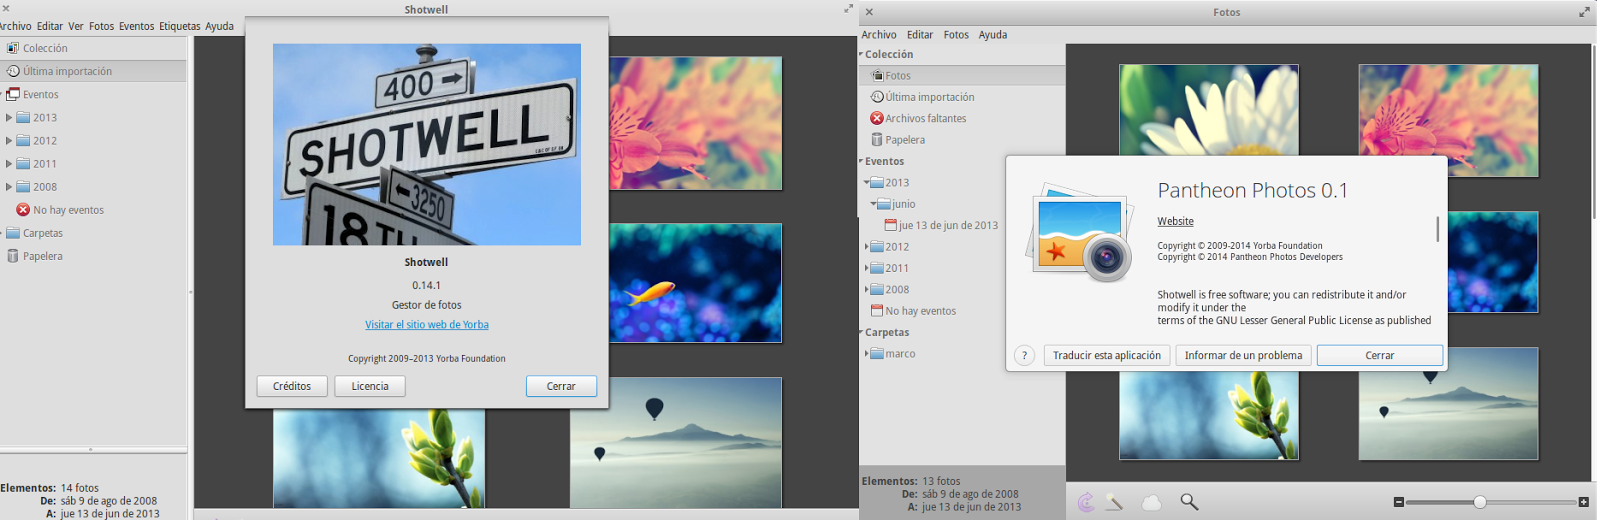
Task: Click the Eventos icon in Shotwell sidebar
Action: pos(13,94)
